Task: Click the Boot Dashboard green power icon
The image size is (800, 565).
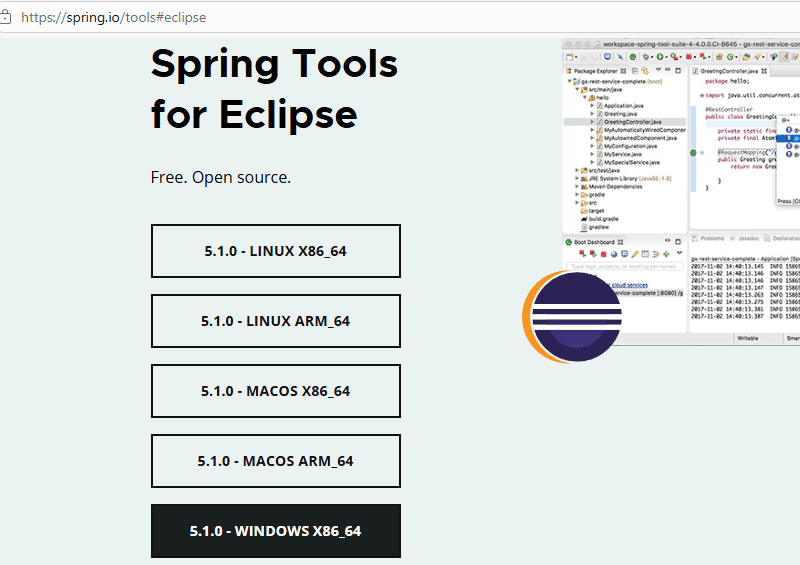Action: [569, 241]
